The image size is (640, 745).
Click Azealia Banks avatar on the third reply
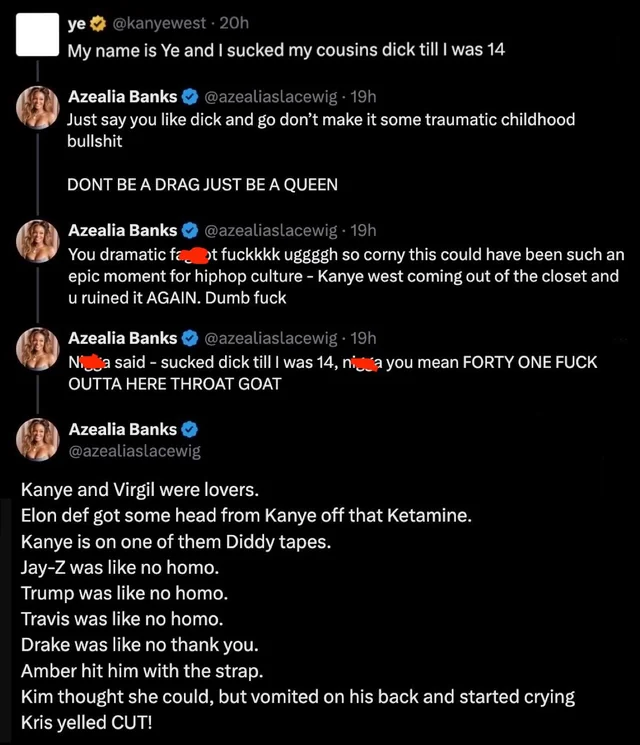(37, 349)
